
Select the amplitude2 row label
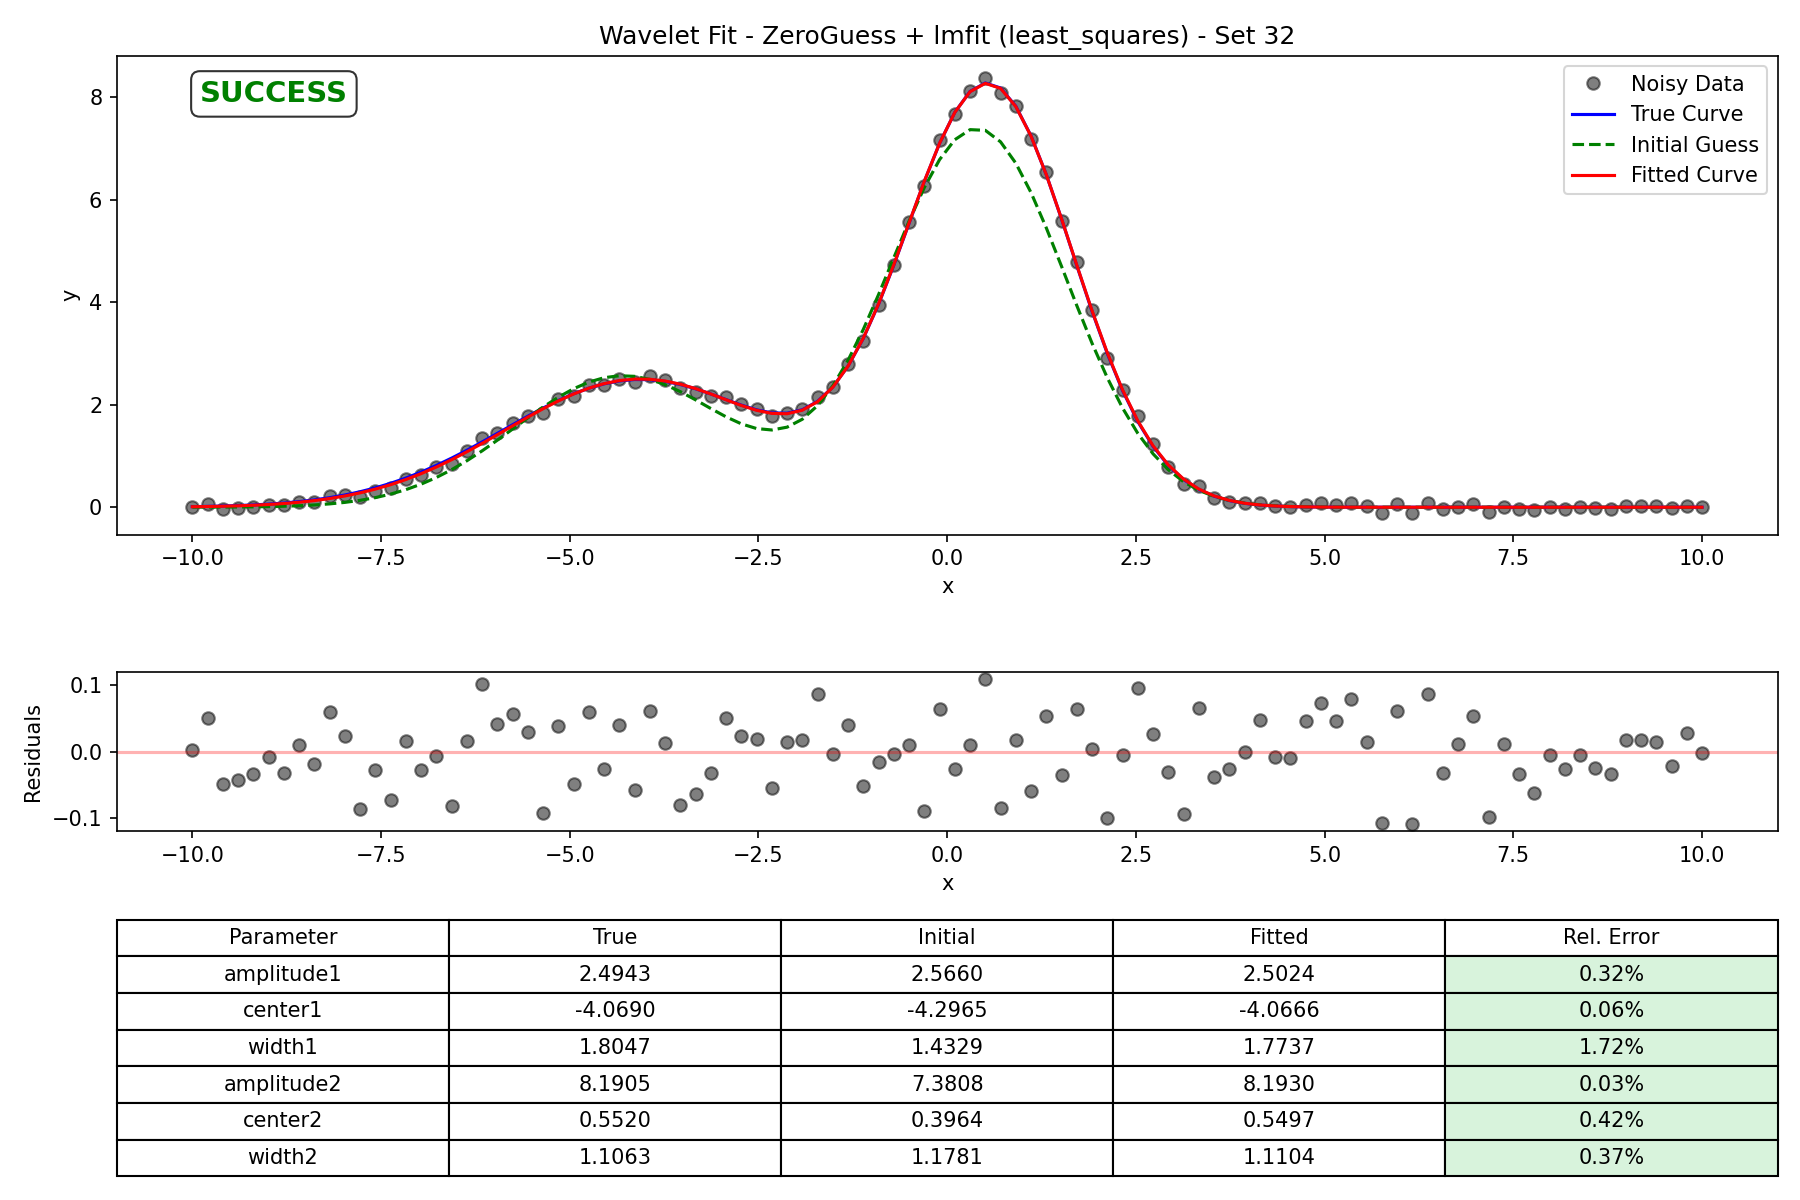pos(283,1084)
